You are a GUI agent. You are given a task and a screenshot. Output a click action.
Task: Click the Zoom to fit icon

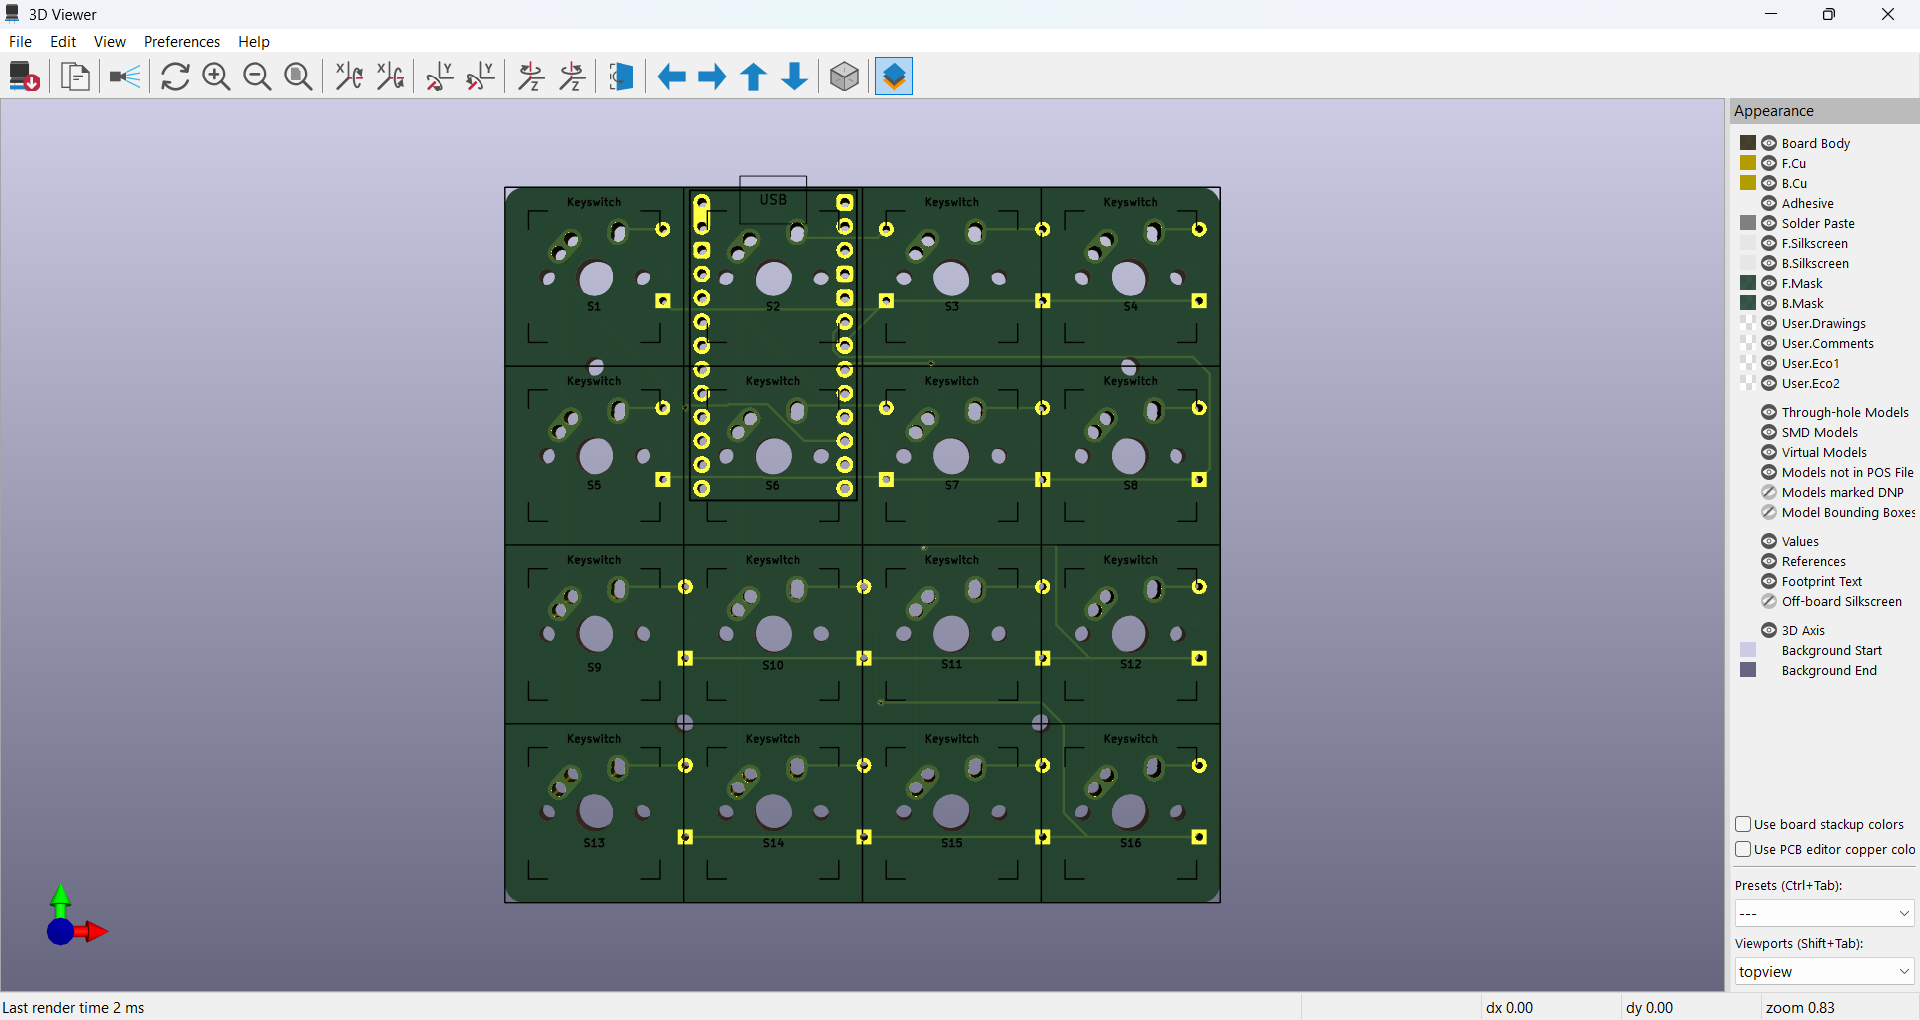point(298,77)
